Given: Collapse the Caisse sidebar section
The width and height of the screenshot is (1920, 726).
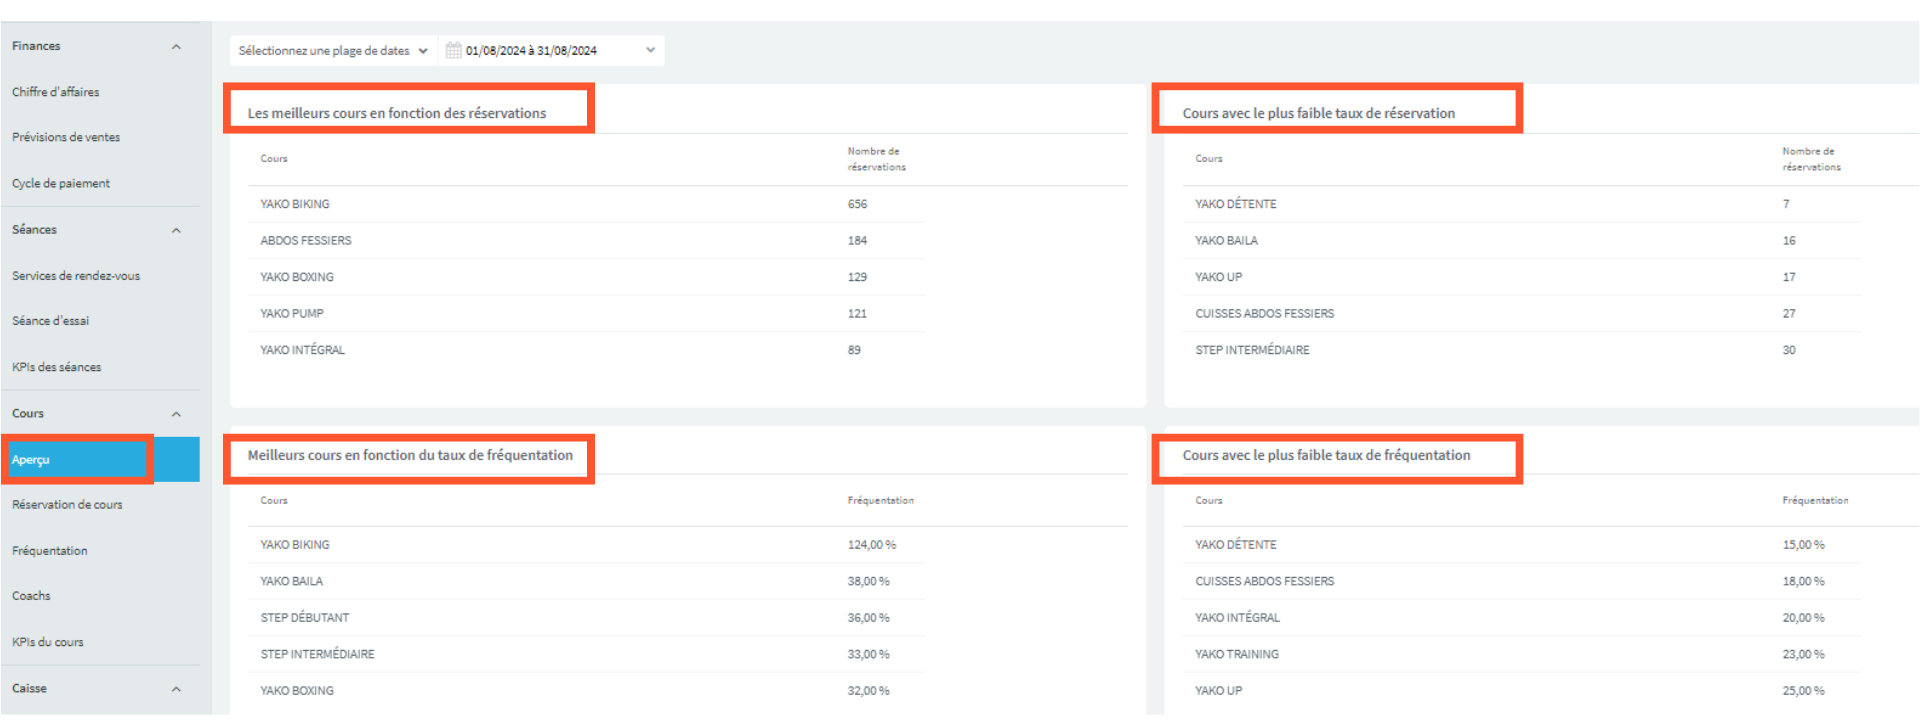Looking at the screenshot, I should 176,689.
